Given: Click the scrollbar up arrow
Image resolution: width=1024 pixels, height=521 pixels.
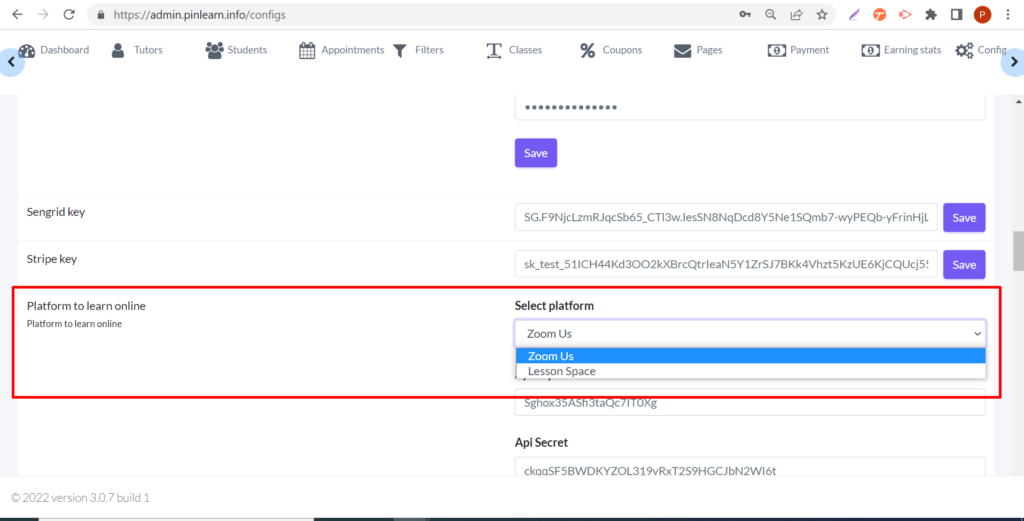Looking at the screenshot, I should tap(1018, 101).
